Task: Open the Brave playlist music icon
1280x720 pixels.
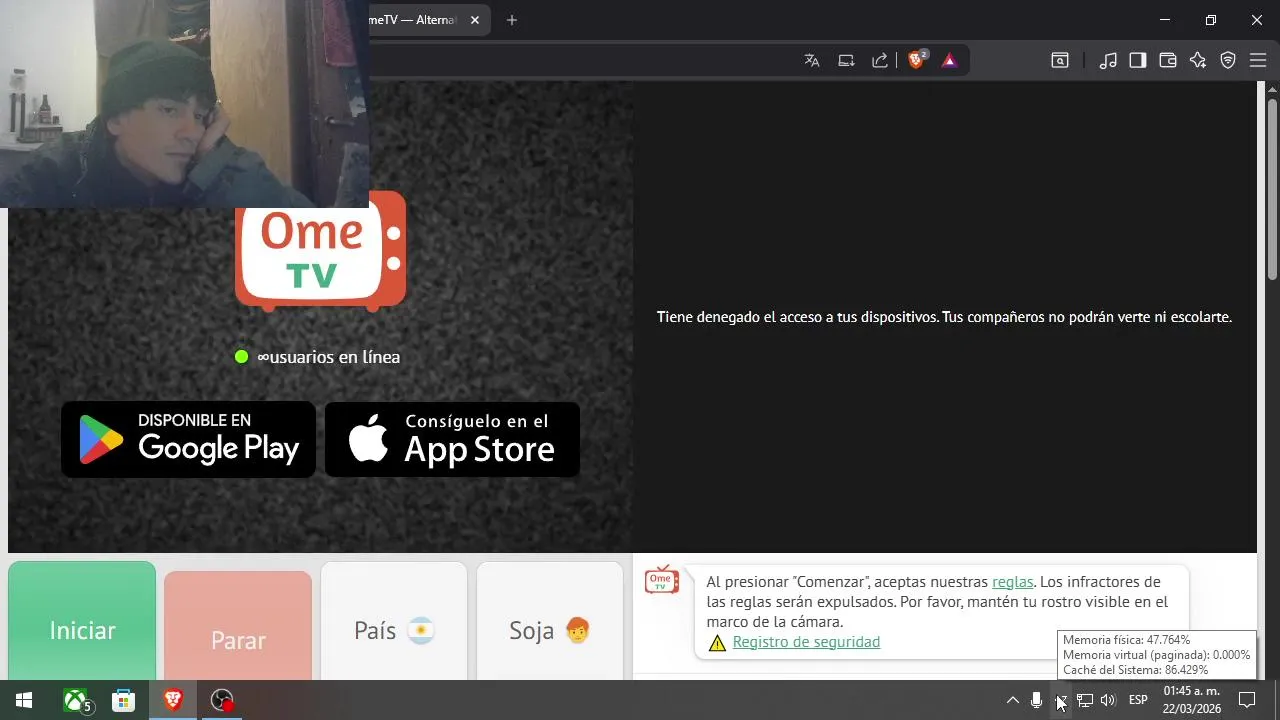Action: click(x=1108, y=60)
